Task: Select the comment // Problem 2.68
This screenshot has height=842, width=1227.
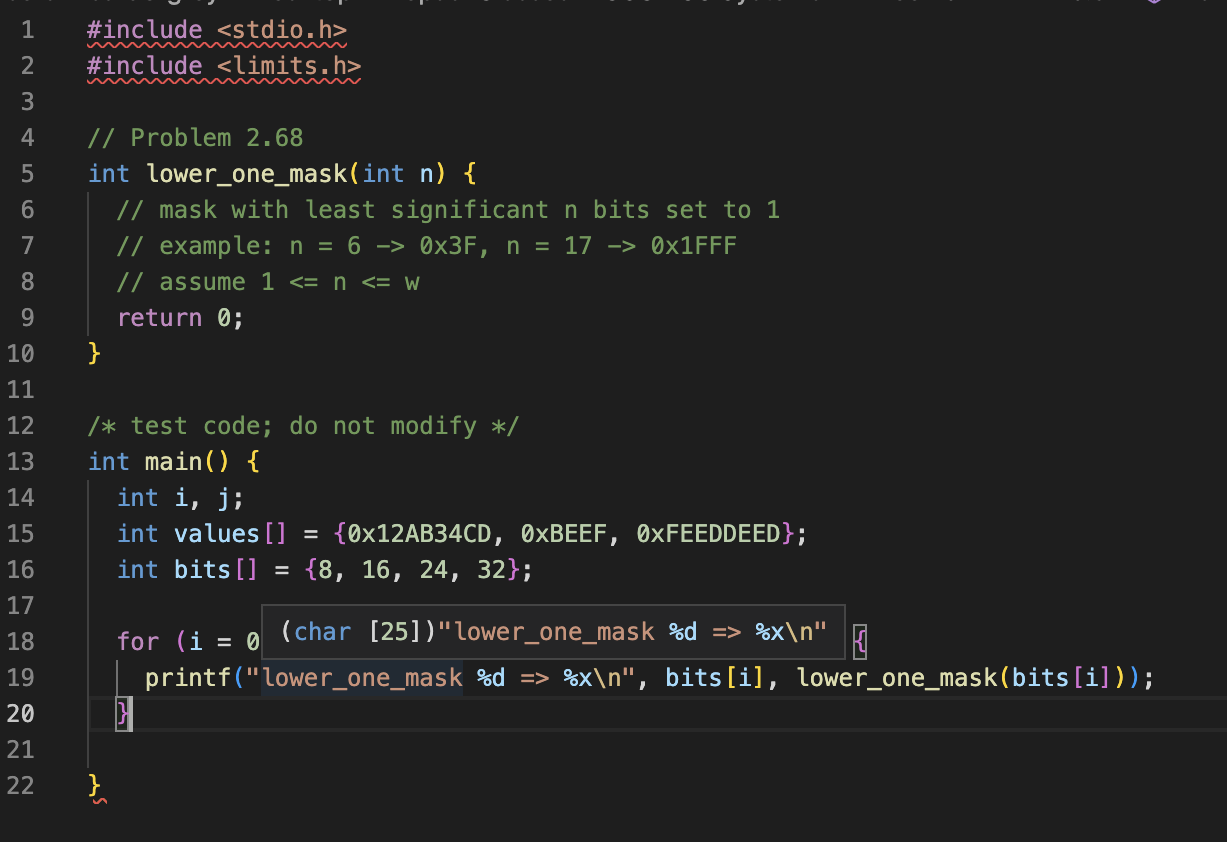Action: point(196,137)
